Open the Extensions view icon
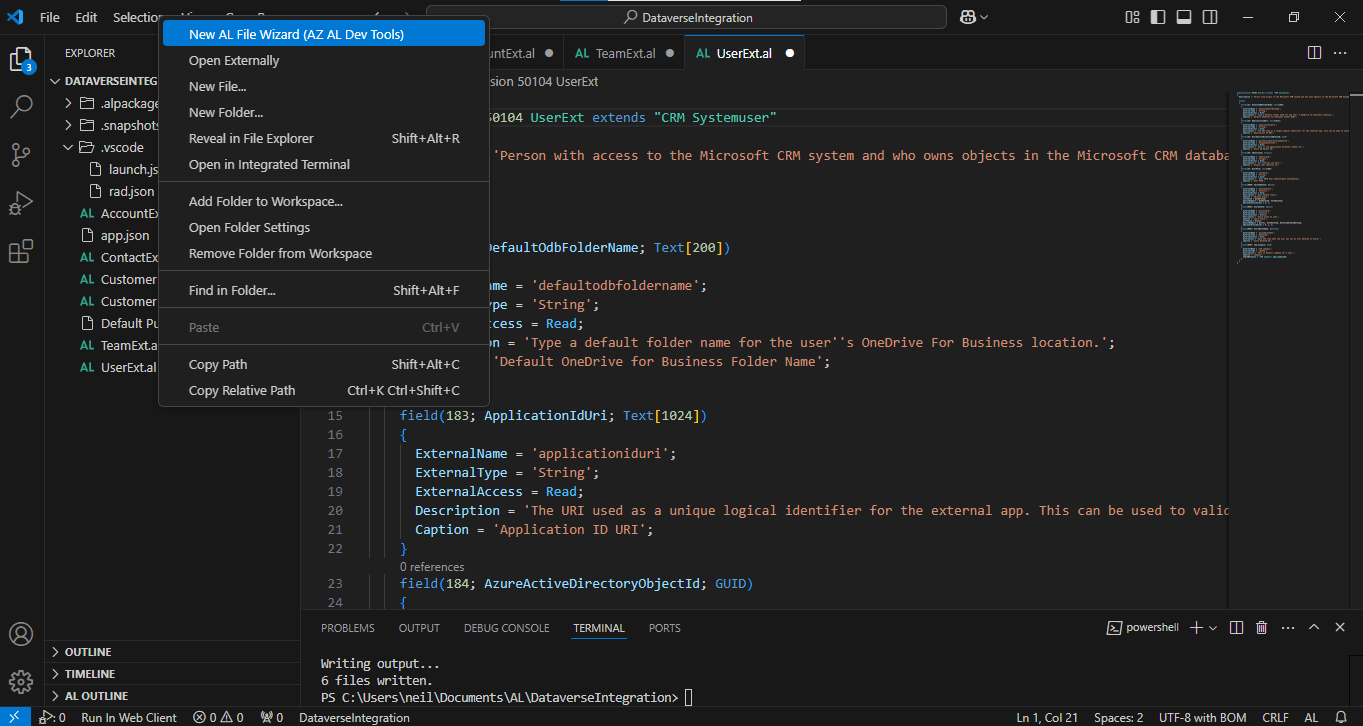Screen dimensions: 1363x726 click(x=21, y=251)
